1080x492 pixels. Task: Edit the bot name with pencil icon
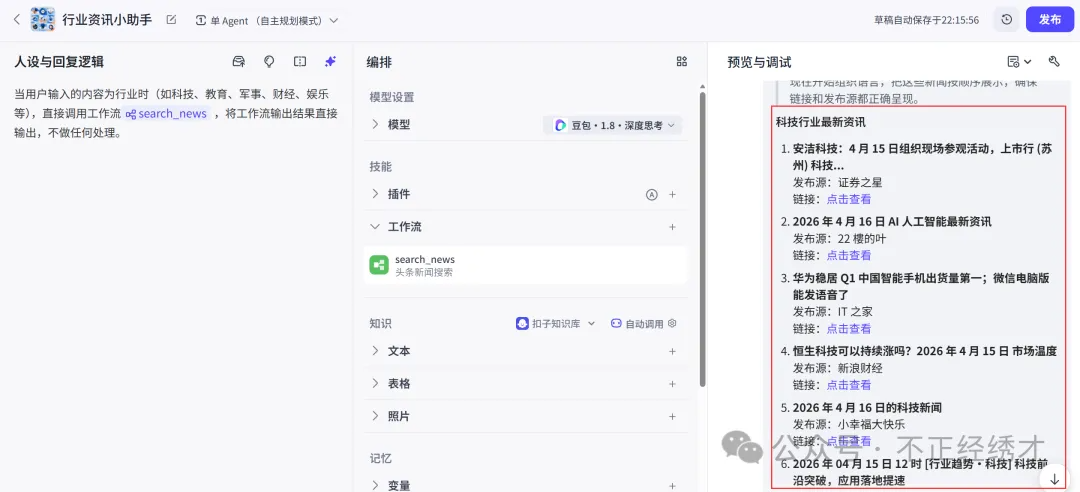point(172,20)
